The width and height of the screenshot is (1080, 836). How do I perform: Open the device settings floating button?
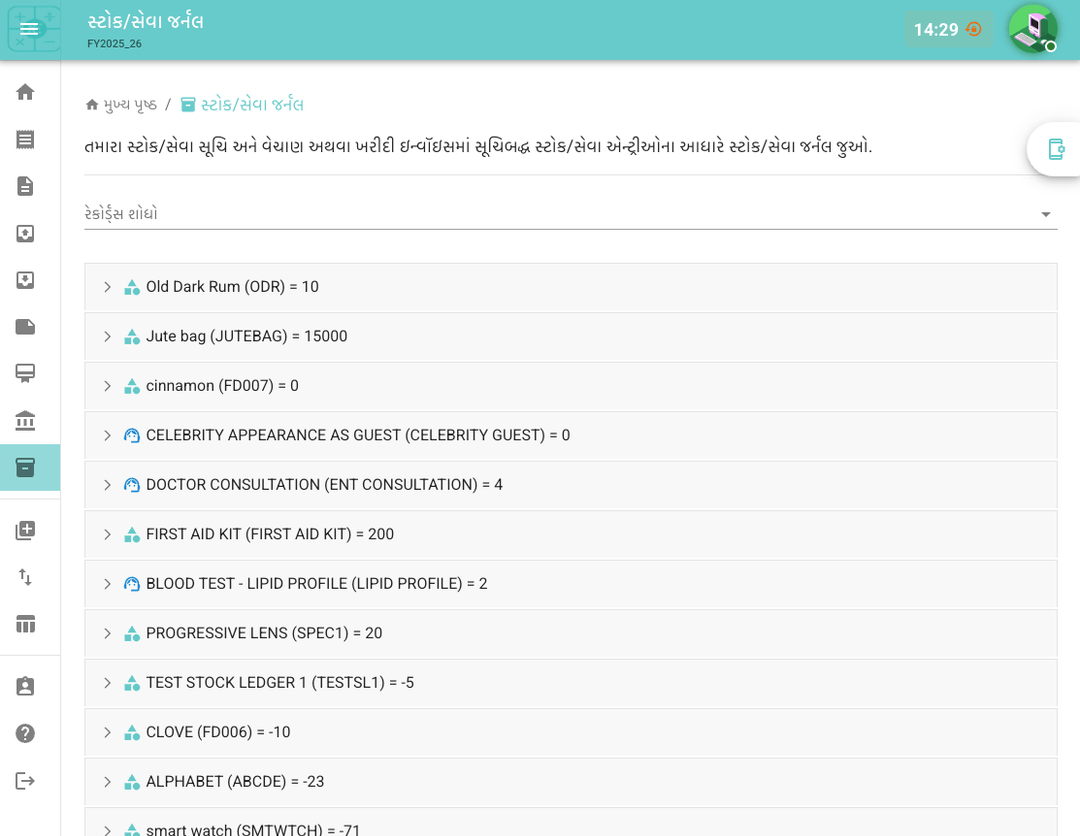(1055, 149)
